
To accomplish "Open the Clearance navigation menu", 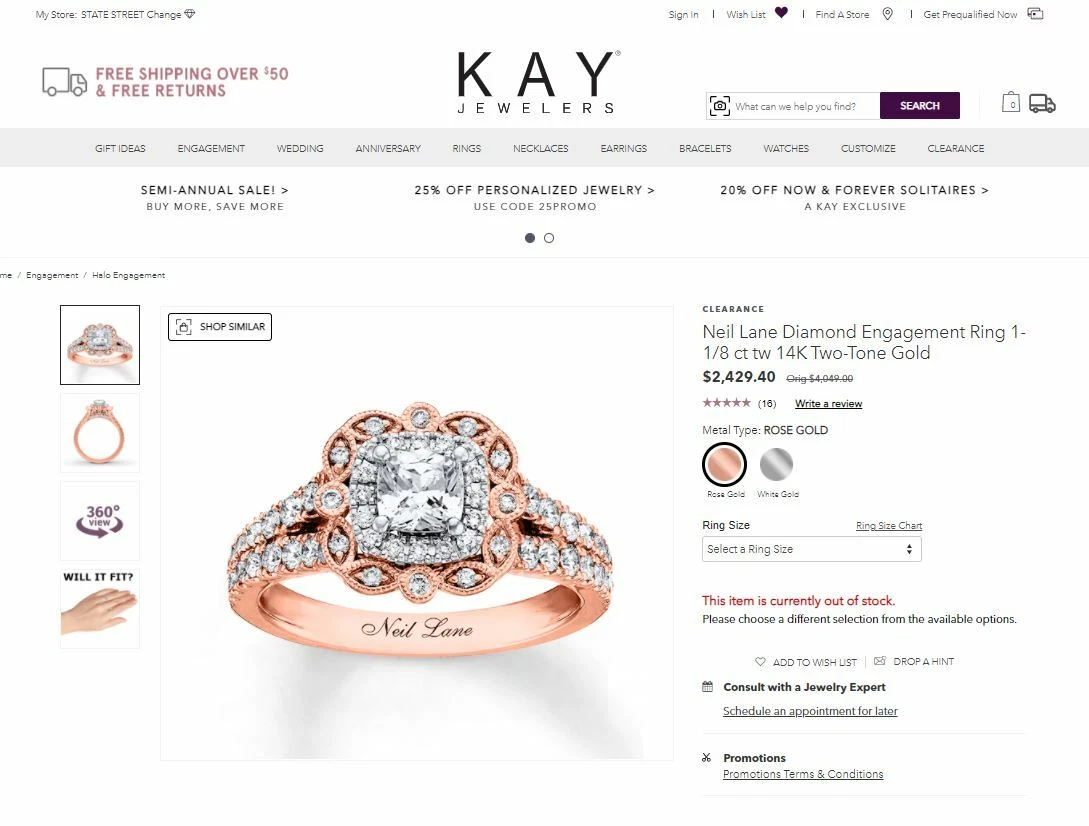I will (956, 148).
